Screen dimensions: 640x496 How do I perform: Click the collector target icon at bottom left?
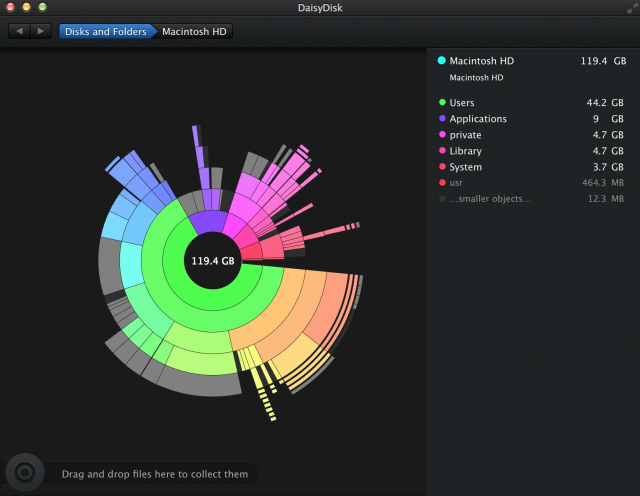click(24, 472)
